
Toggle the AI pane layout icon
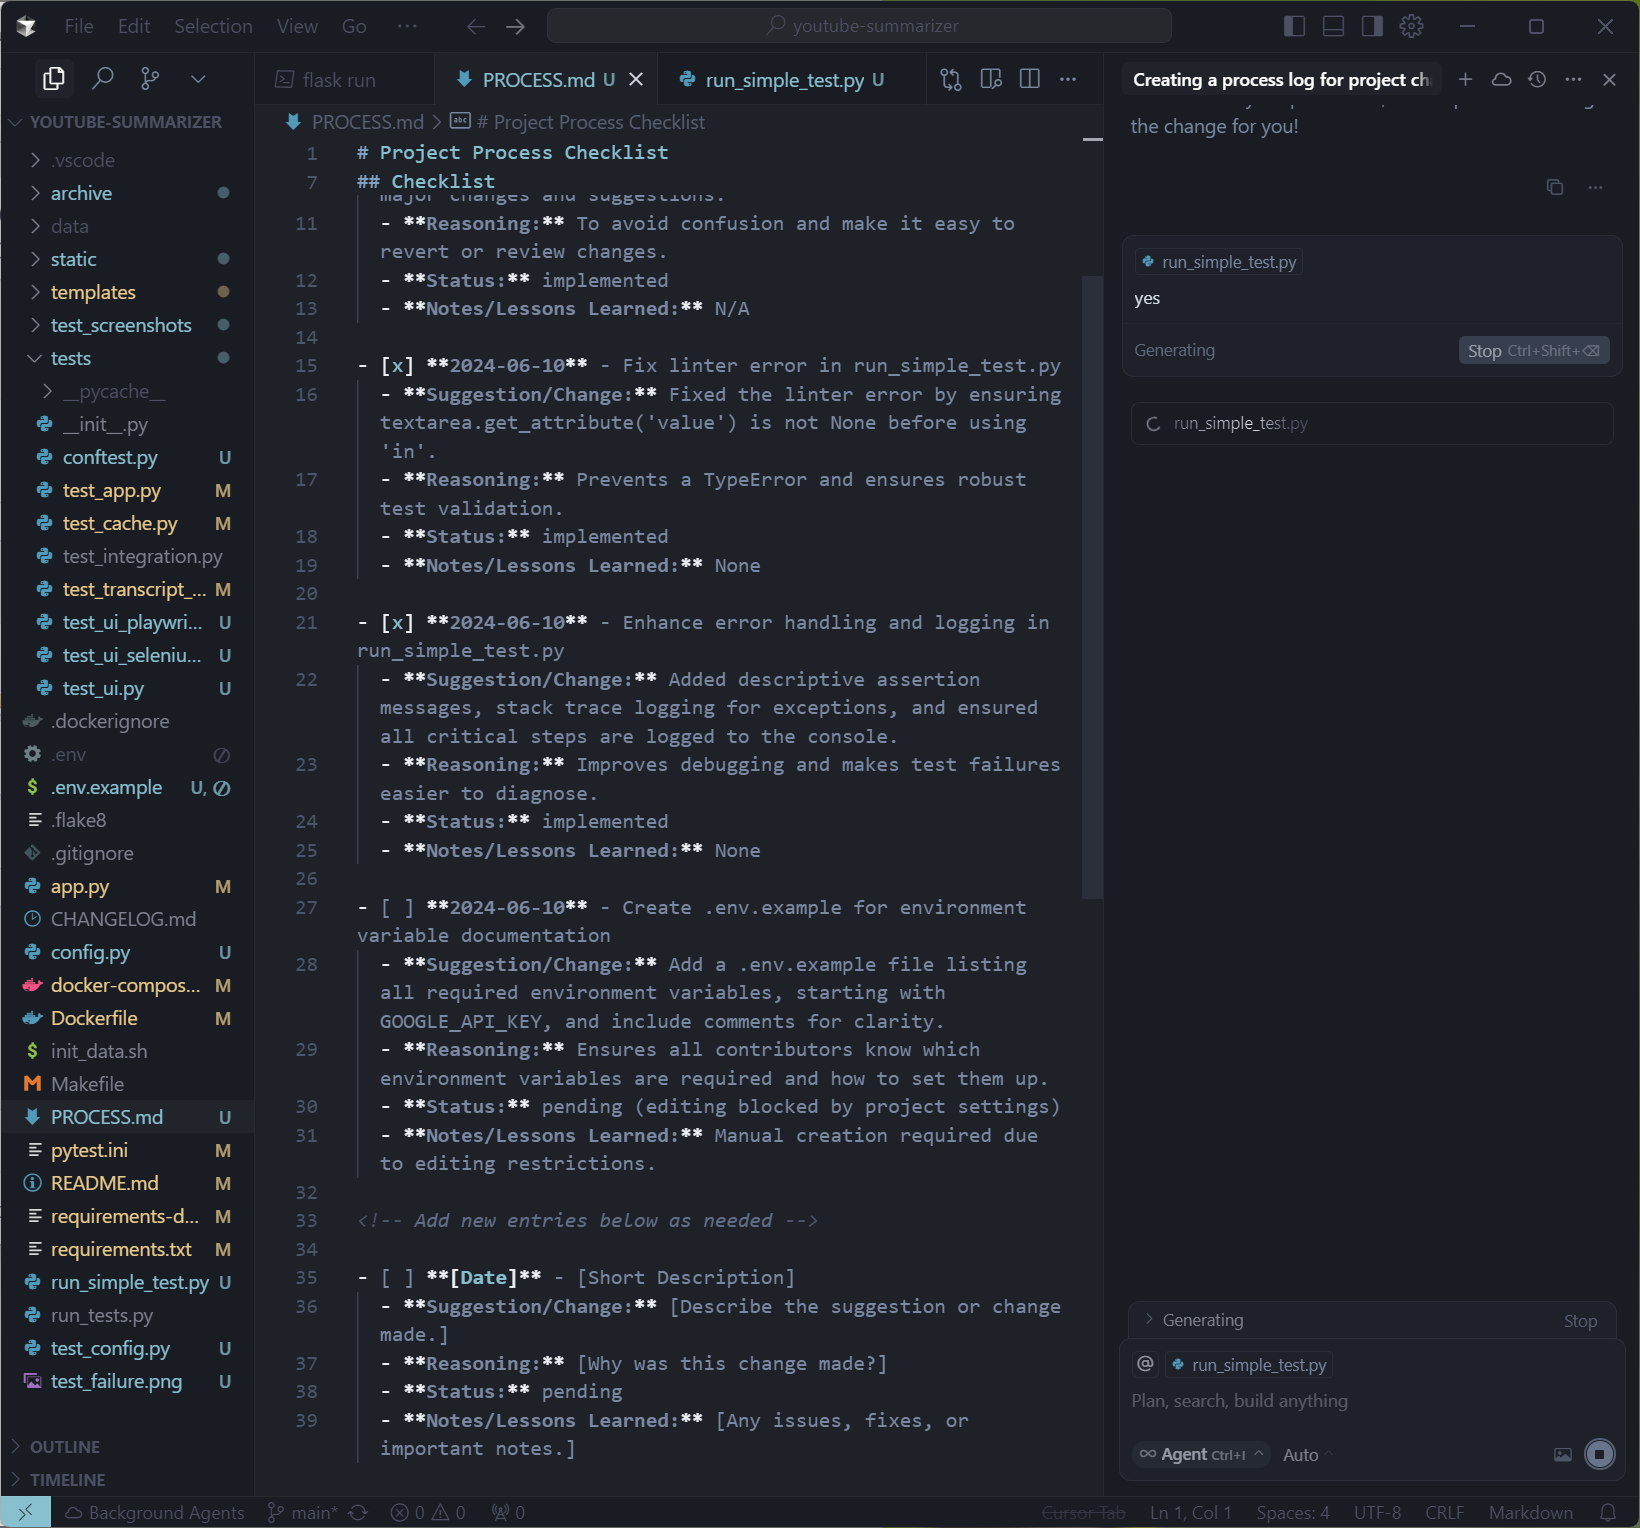(x=1372, y=26)
